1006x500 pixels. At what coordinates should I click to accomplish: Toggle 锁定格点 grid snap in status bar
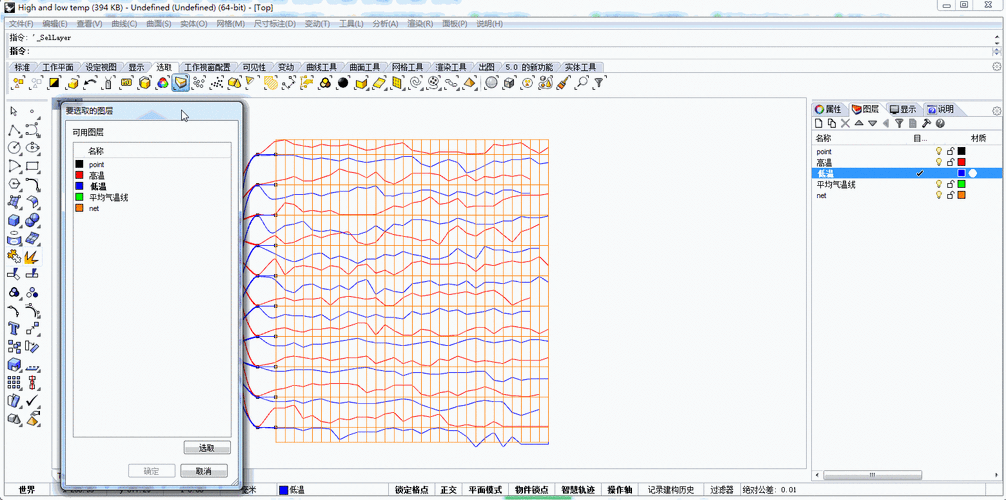point(411,490)
